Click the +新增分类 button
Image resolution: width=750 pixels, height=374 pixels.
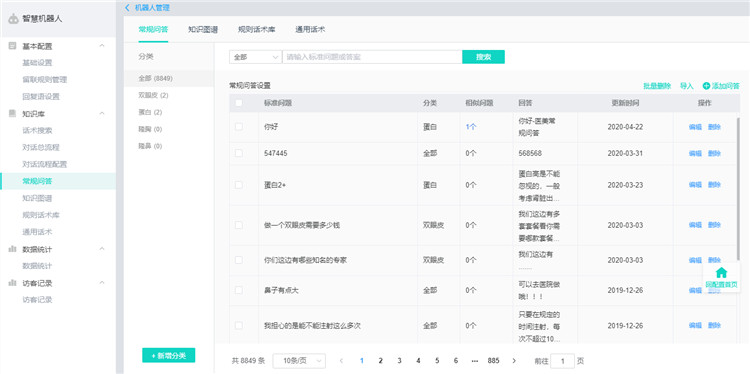168,355
